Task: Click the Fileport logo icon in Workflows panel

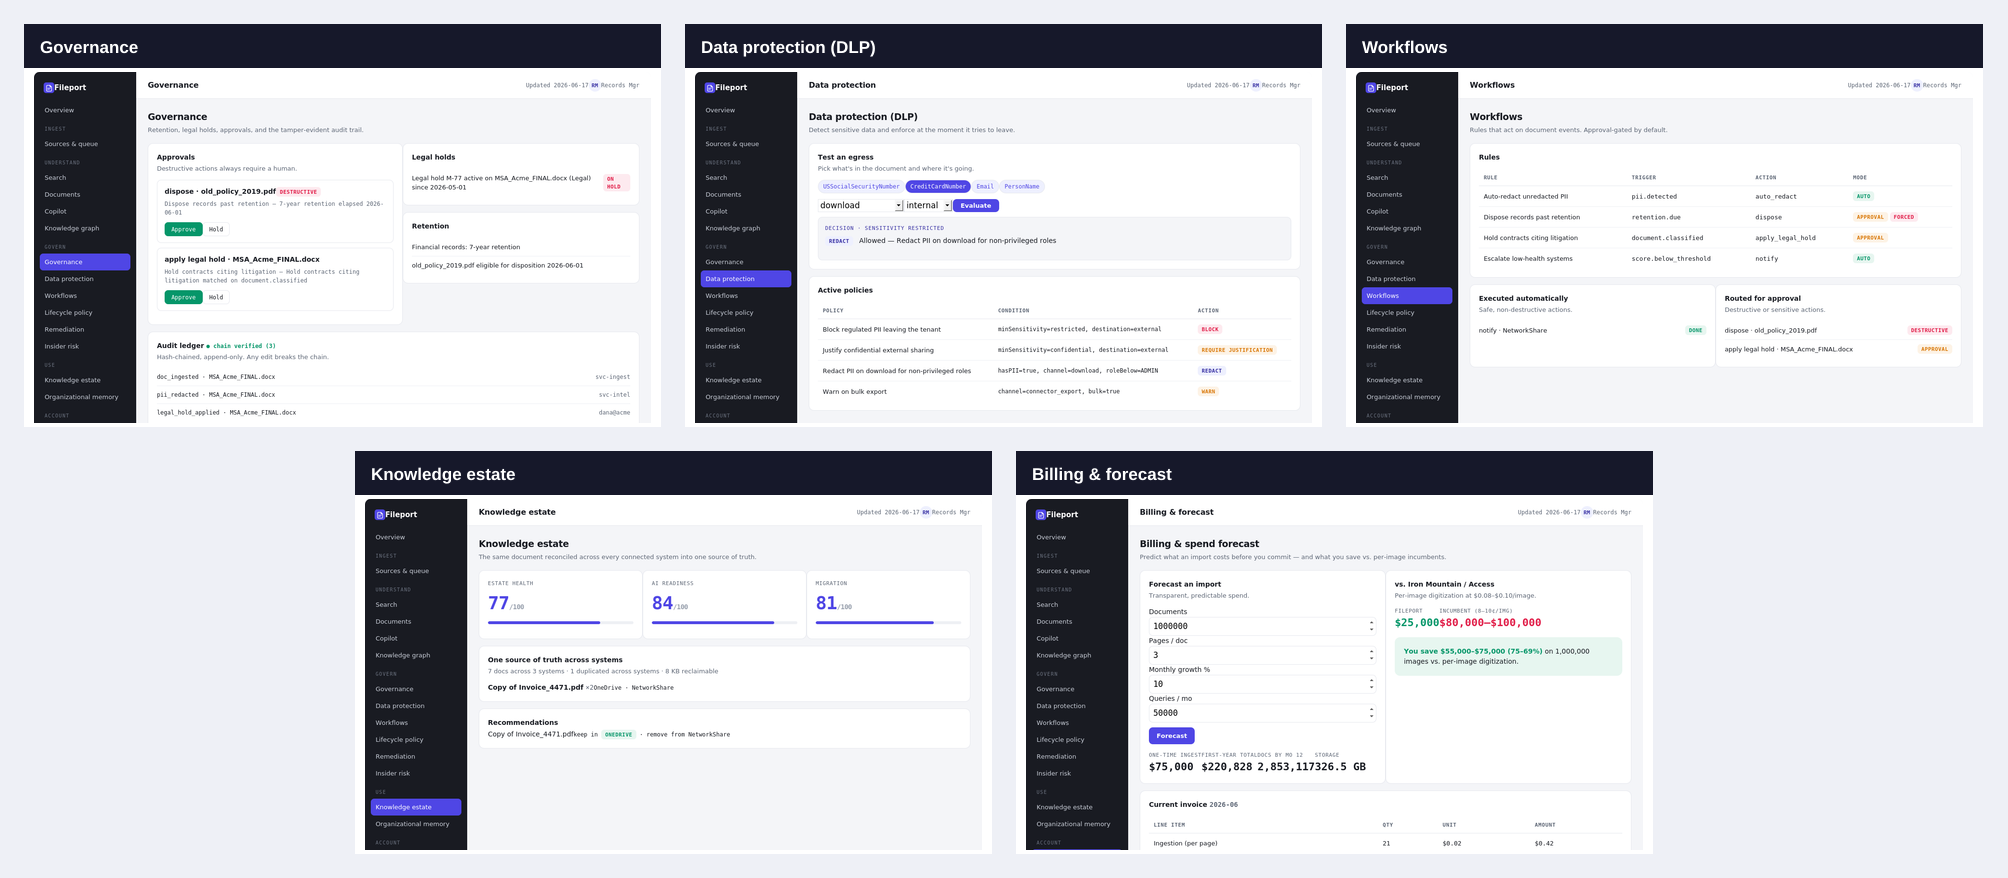Action: [x=1371, y=88]
